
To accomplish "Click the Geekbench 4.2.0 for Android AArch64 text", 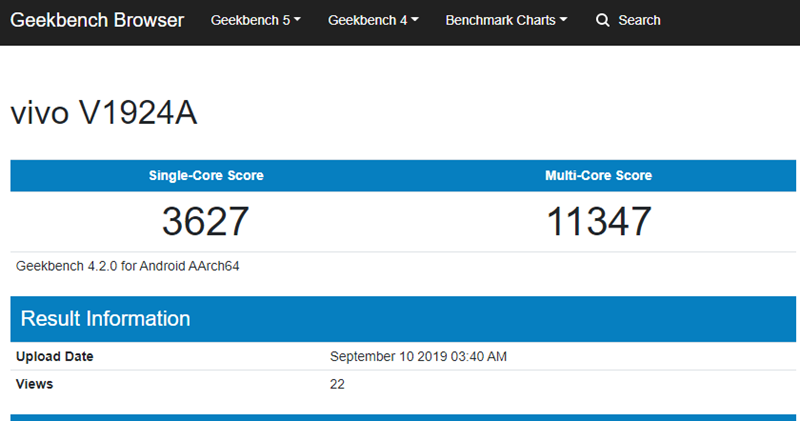I will click(128, 266).
